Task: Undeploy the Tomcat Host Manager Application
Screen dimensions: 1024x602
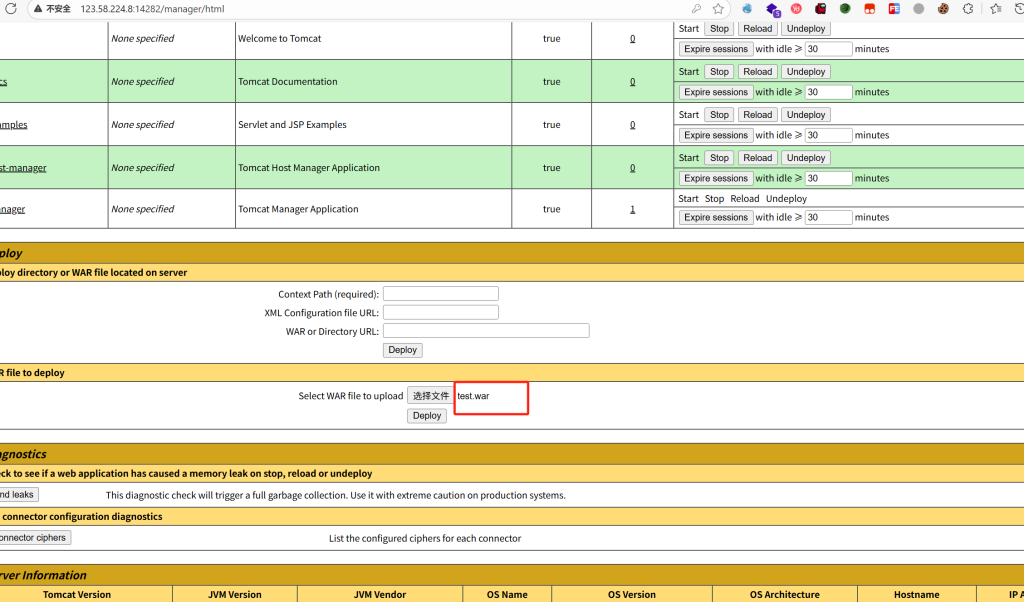Action: pyautogui.click(x=806, y=158)
